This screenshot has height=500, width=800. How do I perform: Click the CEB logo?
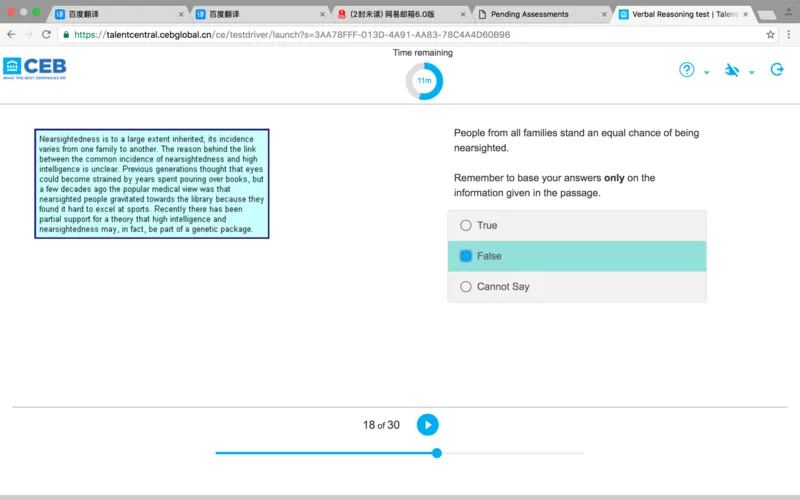[34, 69]
